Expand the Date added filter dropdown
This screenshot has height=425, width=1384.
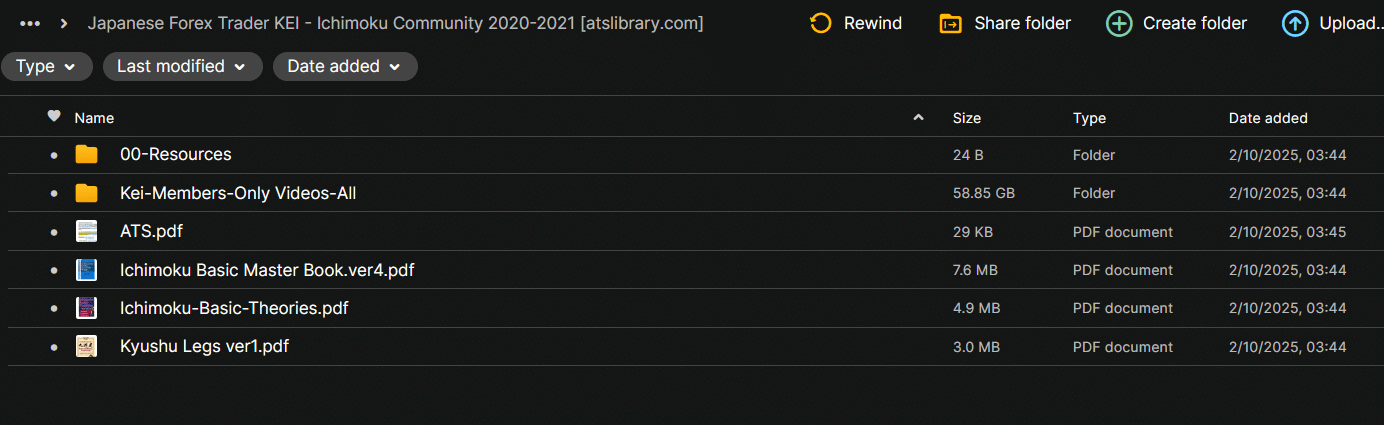[345, 67]
